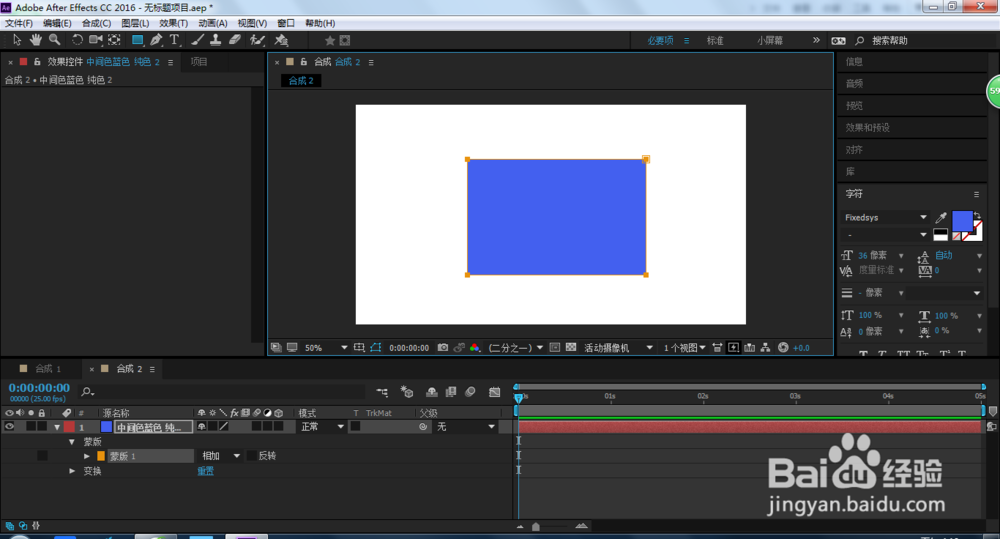
Task: Click the red label color of layer 1
Action: tap(69, 427)
